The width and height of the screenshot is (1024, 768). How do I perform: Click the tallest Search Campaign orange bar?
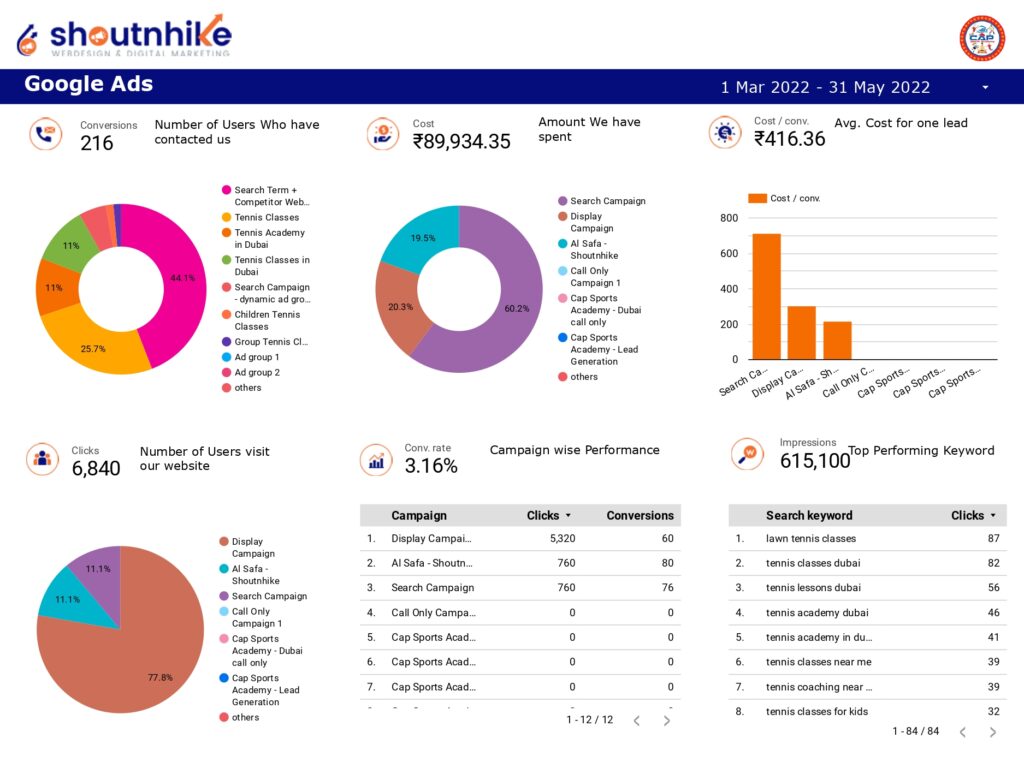point(767,296)
